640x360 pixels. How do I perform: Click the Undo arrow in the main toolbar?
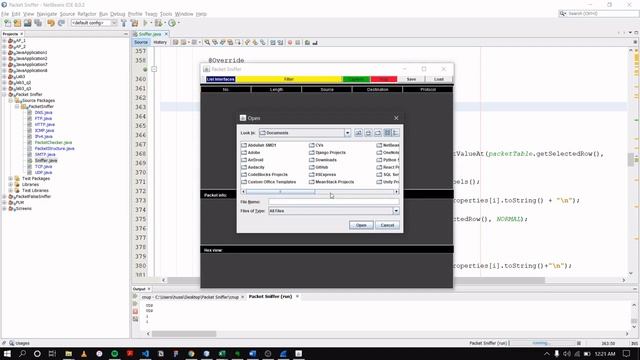(51, 23)
